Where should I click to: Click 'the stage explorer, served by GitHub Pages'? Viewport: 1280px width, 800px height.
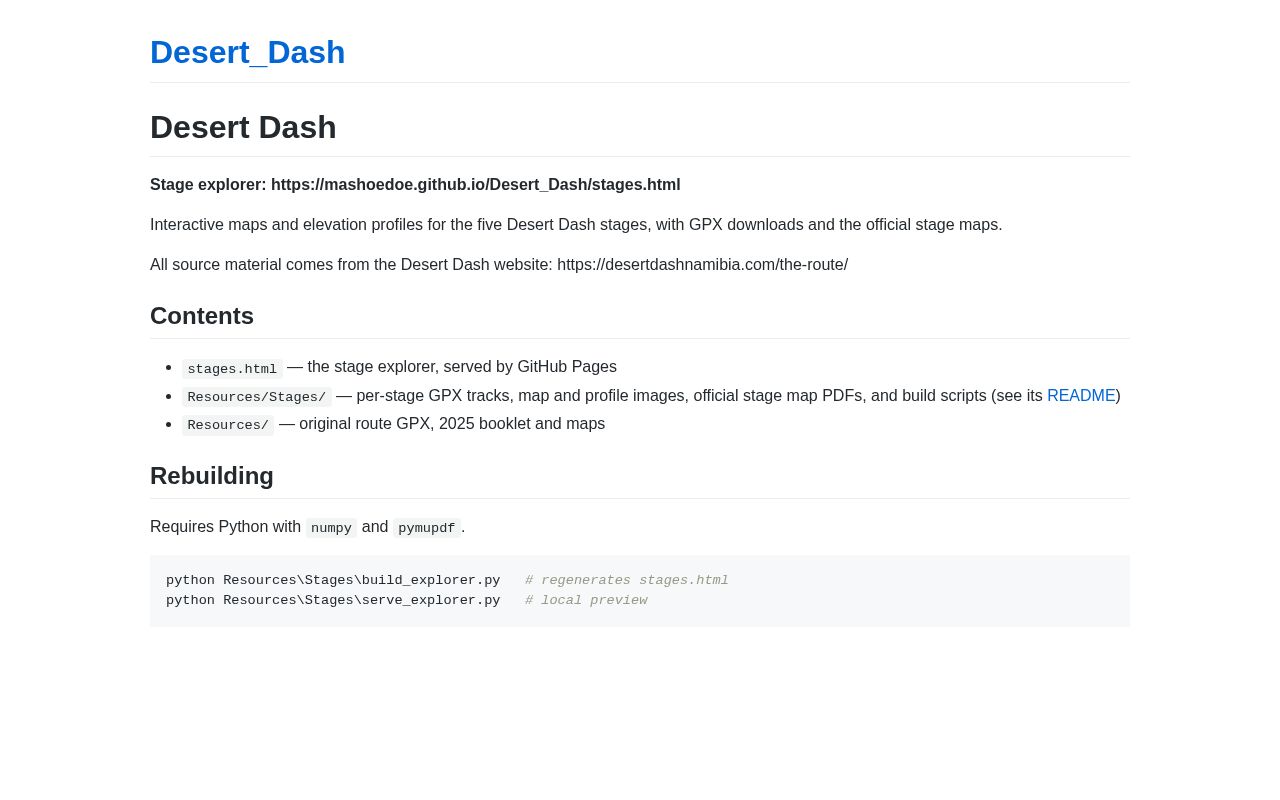pyautogui.click(x=462, y=367)
